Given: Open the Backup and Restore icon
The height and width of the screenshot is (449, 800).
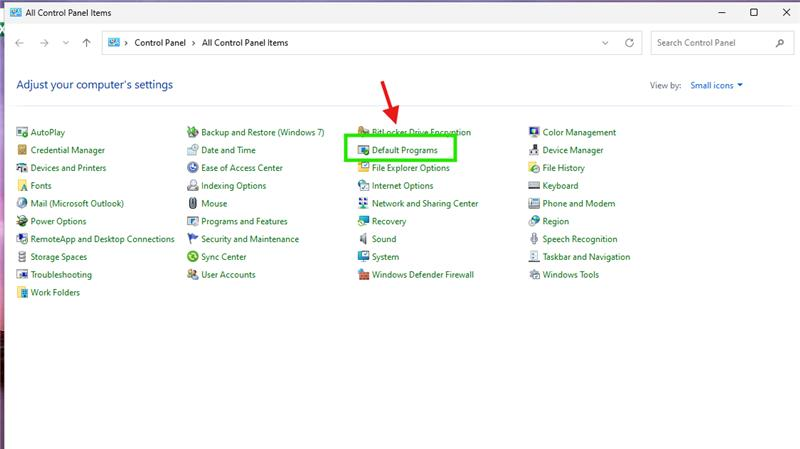Looking at the screenshot, I should (192, 133).
